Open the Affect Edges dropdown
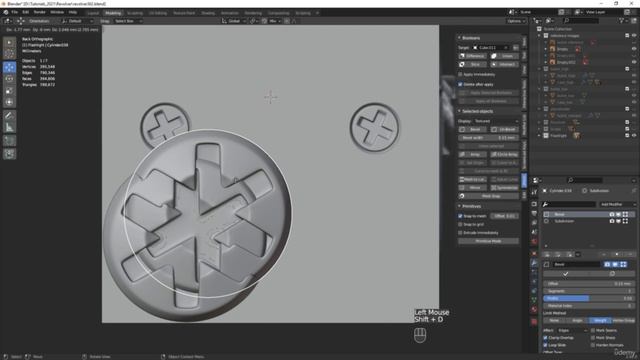Viewport: 640px width, 360px height. pos(572,331)
